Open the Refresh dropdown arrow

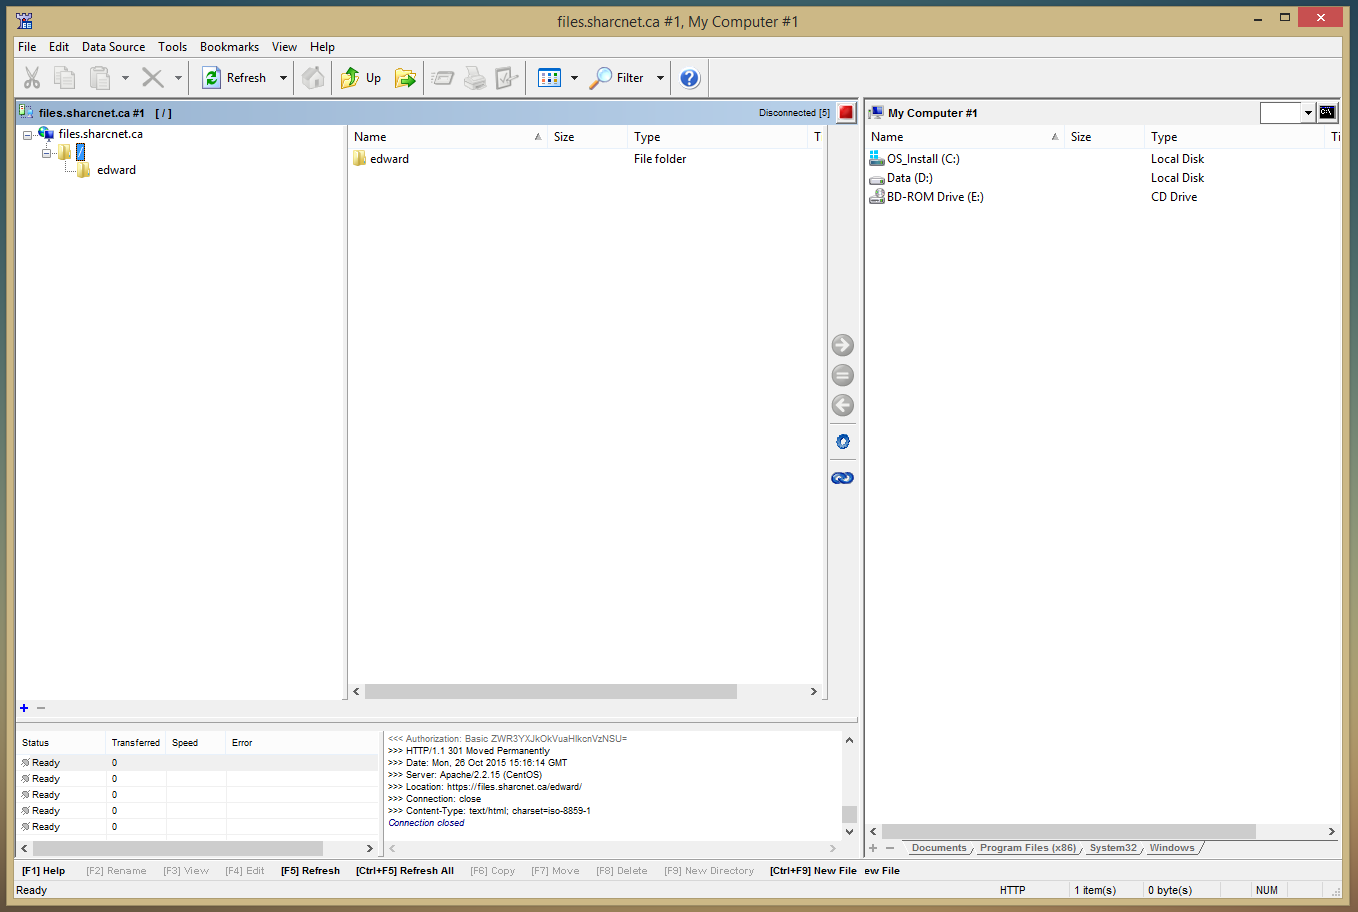tap(283, 78)
